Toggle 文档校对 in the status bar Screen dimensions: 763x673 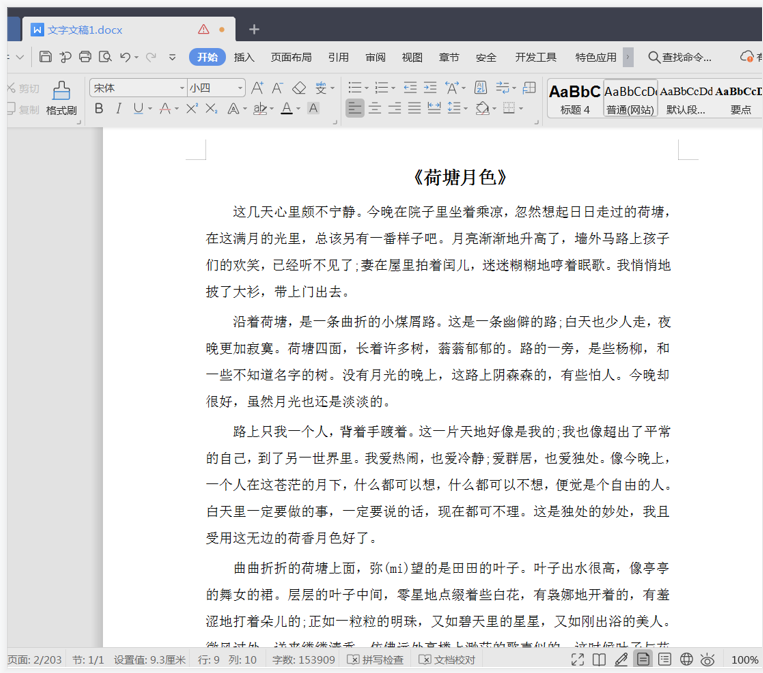[447, 660]
